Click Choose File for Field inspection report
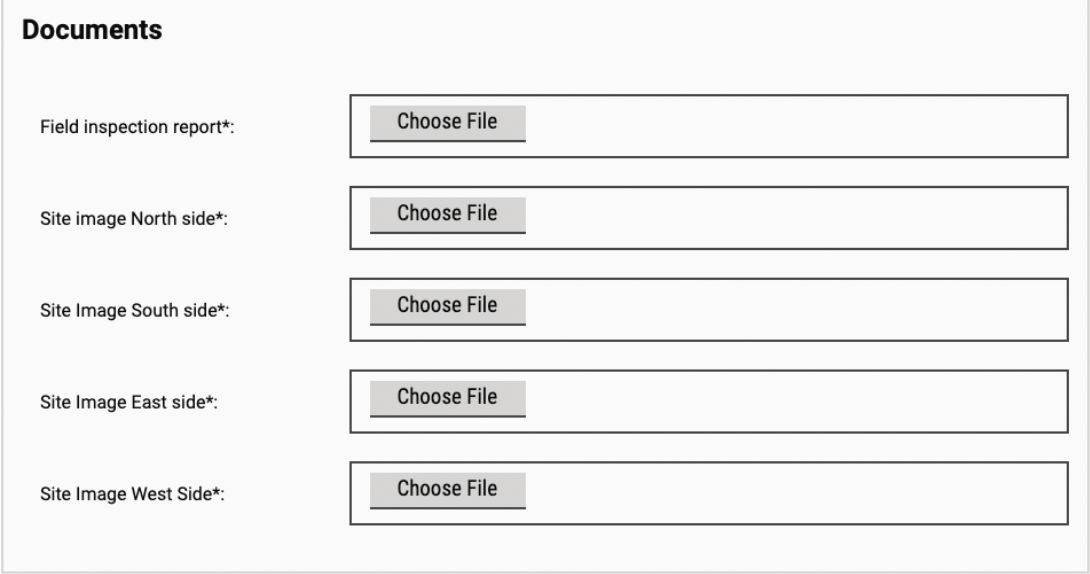 [x=447, y=123]
